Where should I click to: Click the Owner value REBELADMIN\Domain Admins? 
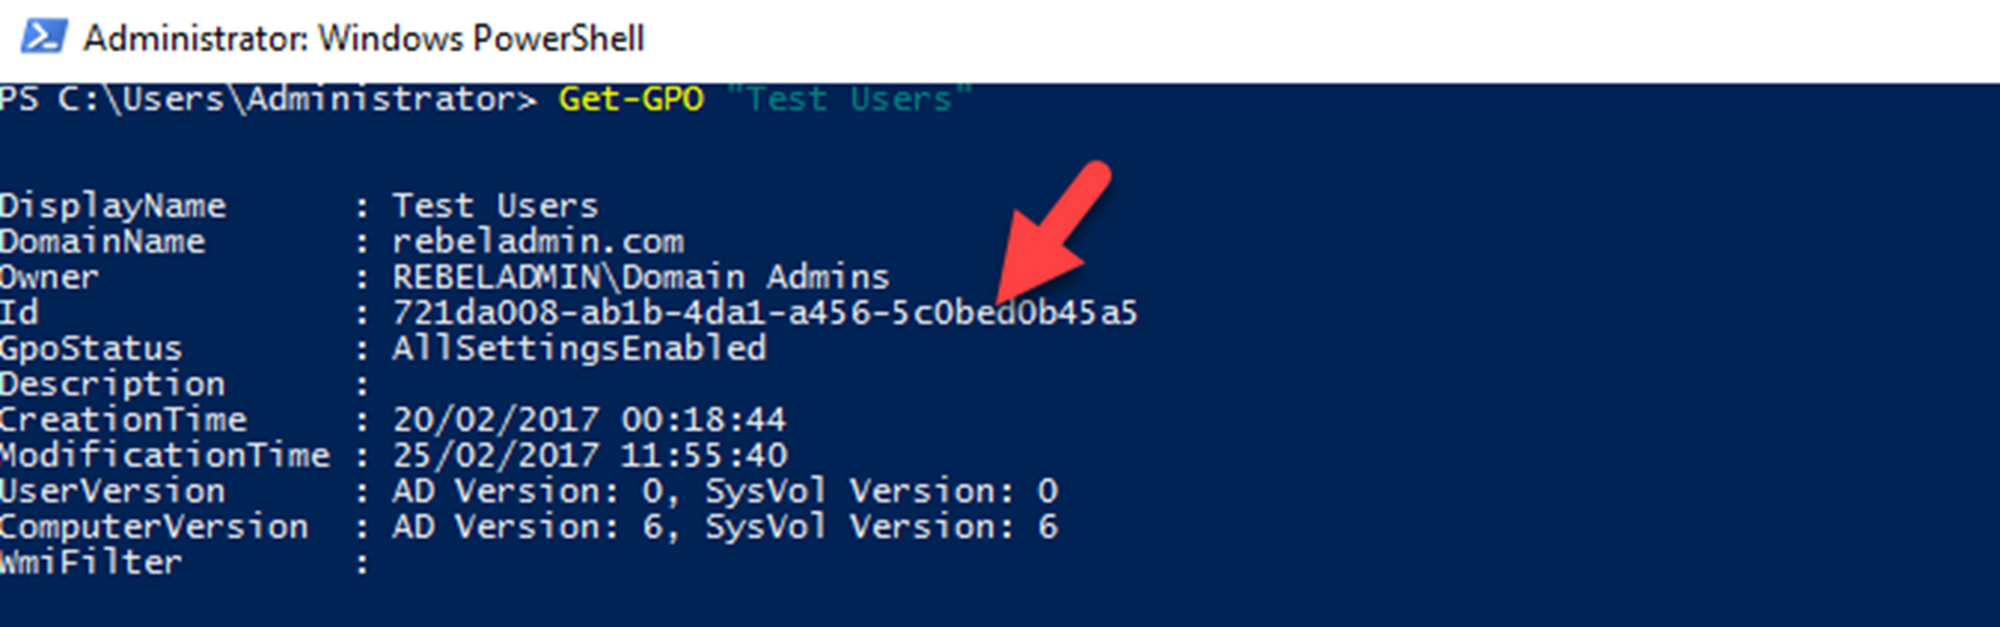coord(640,276)
